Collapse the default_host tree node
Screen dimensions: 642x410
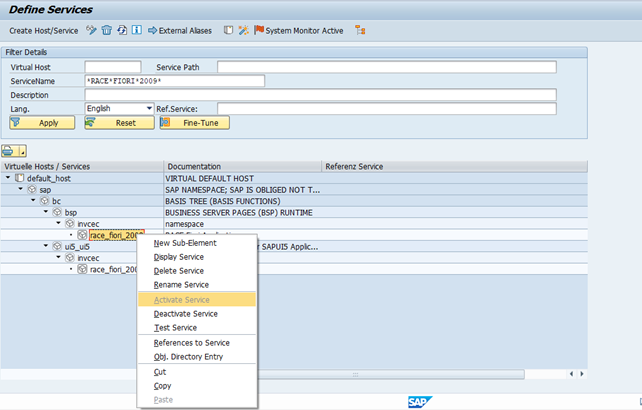[x=8, y=178]
